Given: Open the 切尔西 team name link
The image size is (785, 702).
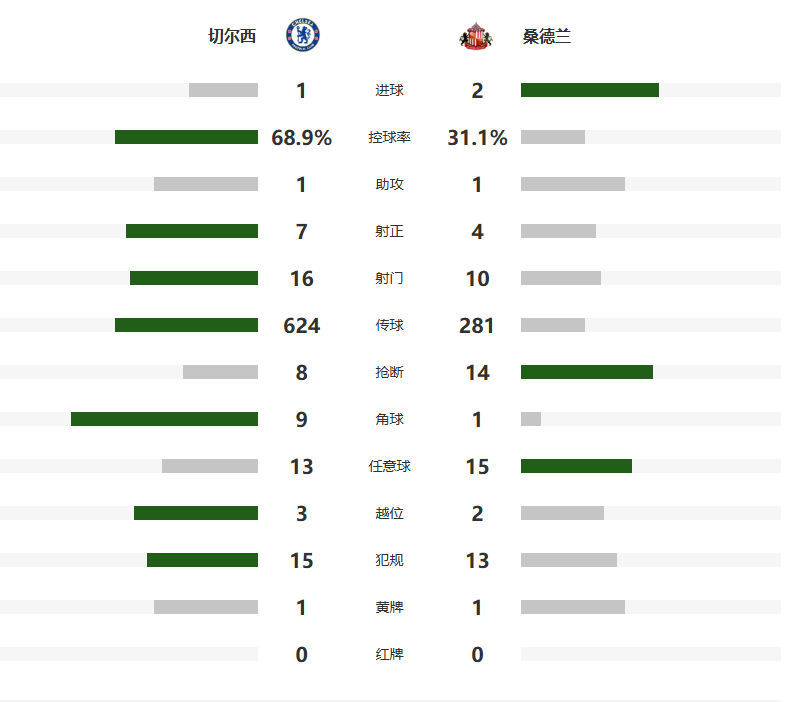Looking at the screenshot, I should [x=232, y=37].
